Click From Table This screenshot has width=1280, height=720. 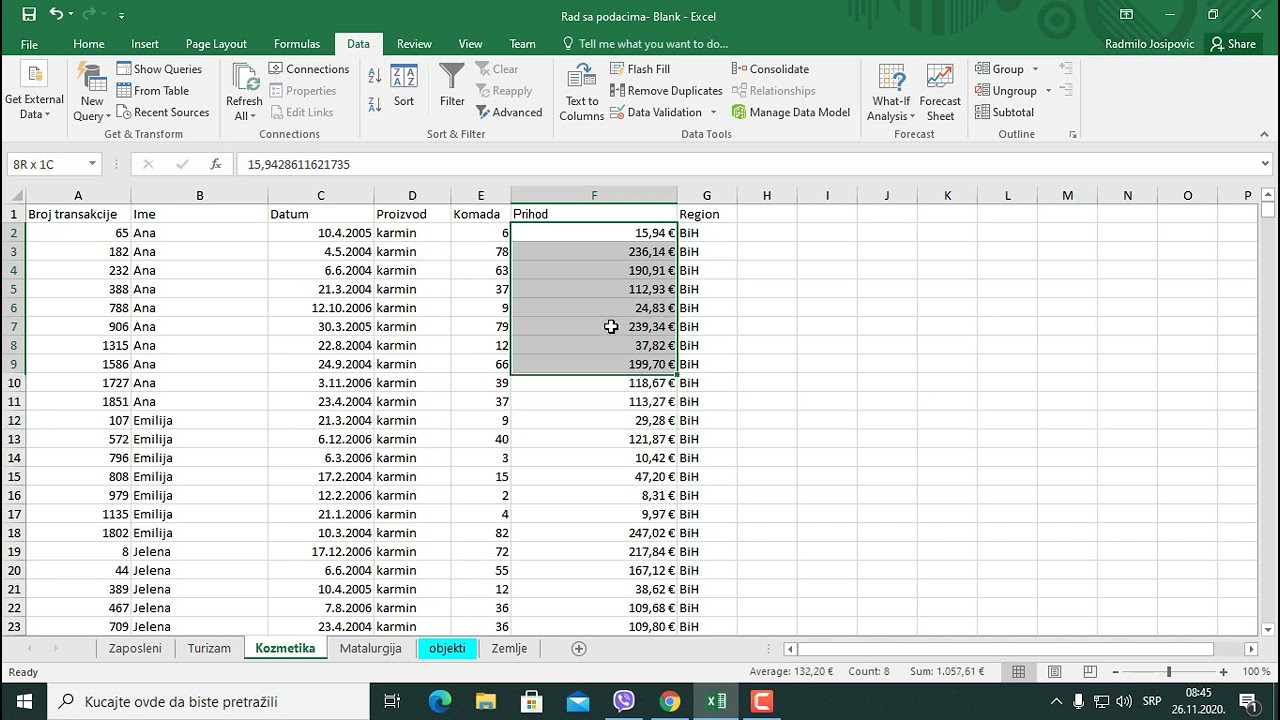pos(153,91)
